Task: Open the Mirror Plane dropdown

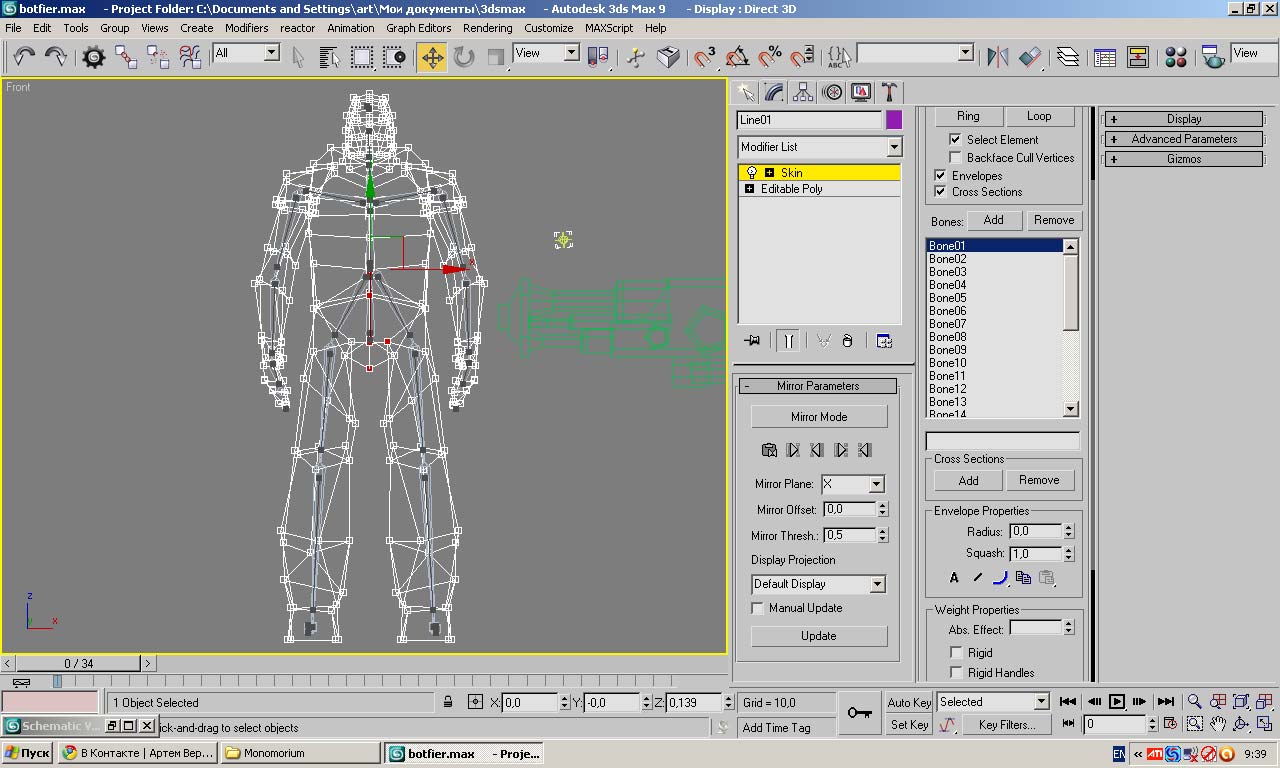Action: 876,484
